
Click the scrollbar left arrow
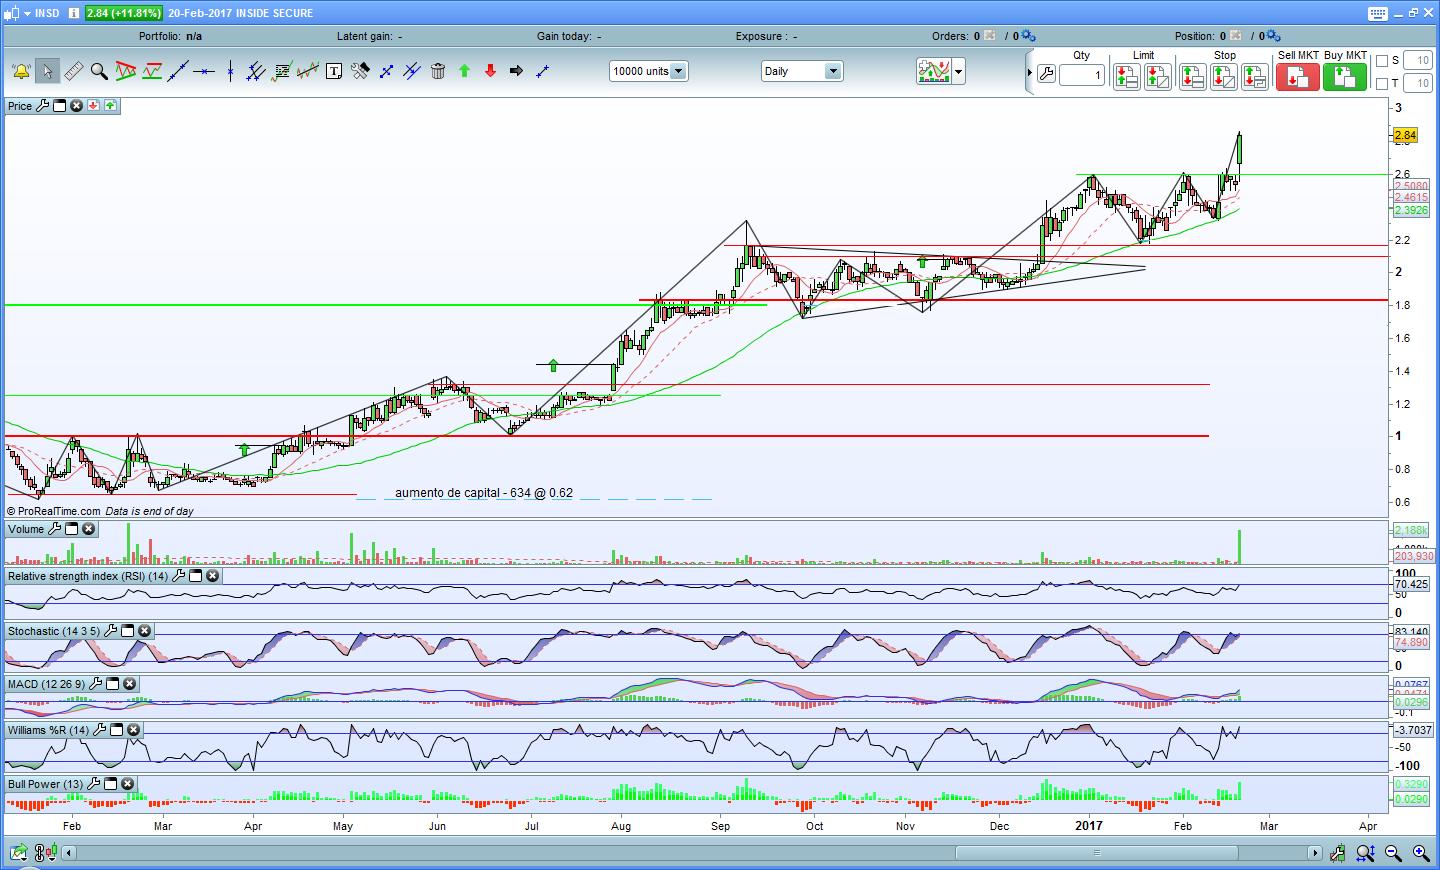[x=69, y=853]
